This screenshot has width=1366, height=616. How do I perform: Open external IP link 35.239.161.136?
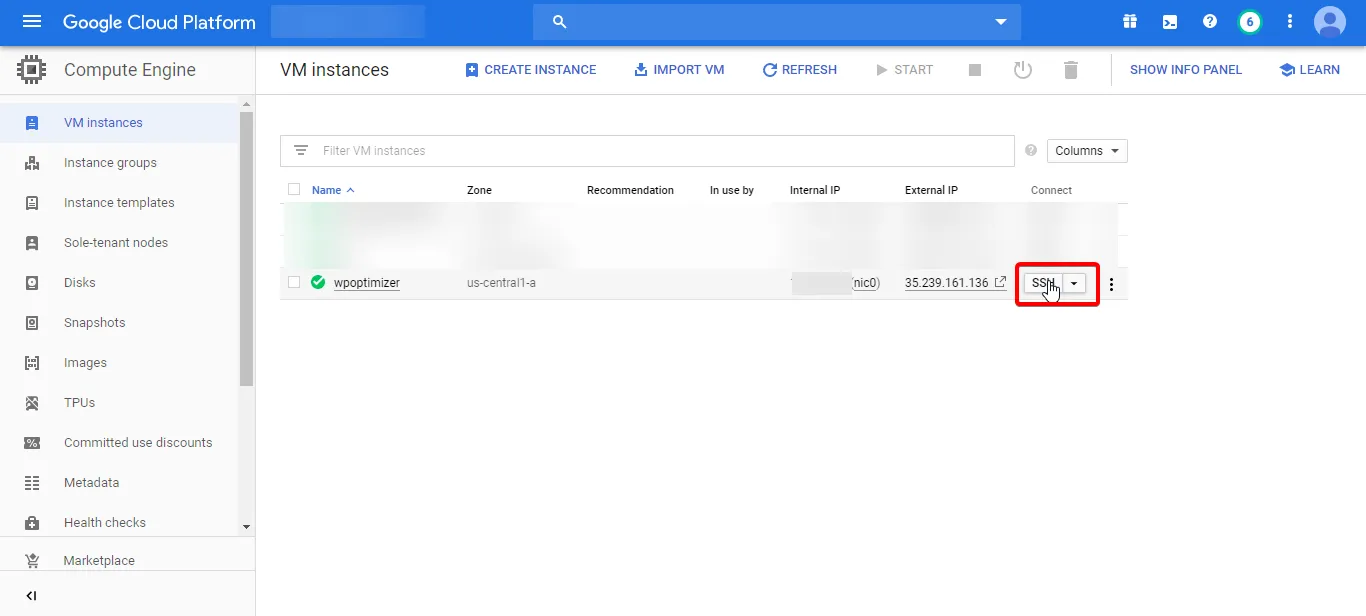point(947,282)
